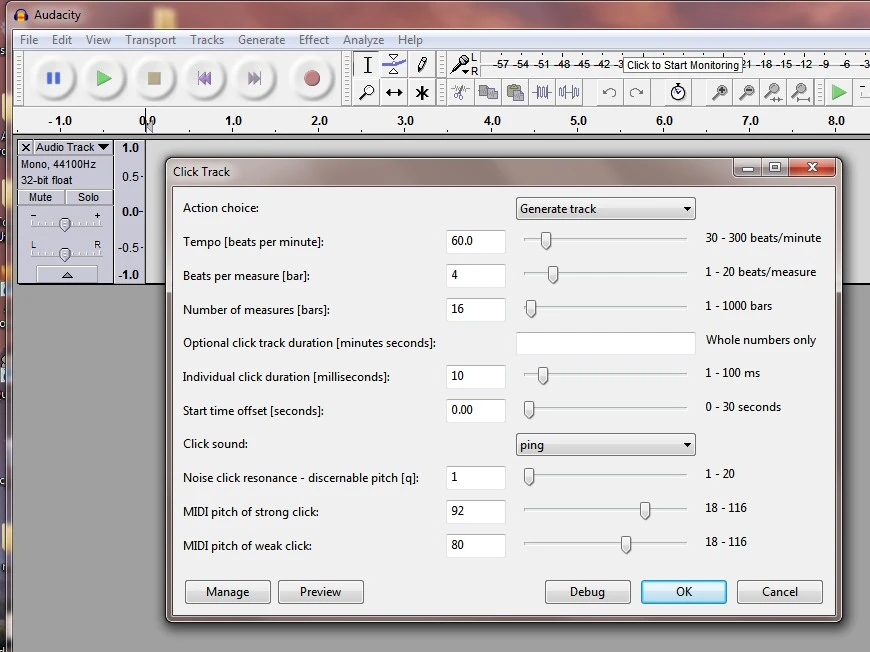The height and width of the screenshot is (652, 870).
Task: Click the Tempo value field
Action: point(476,241)
